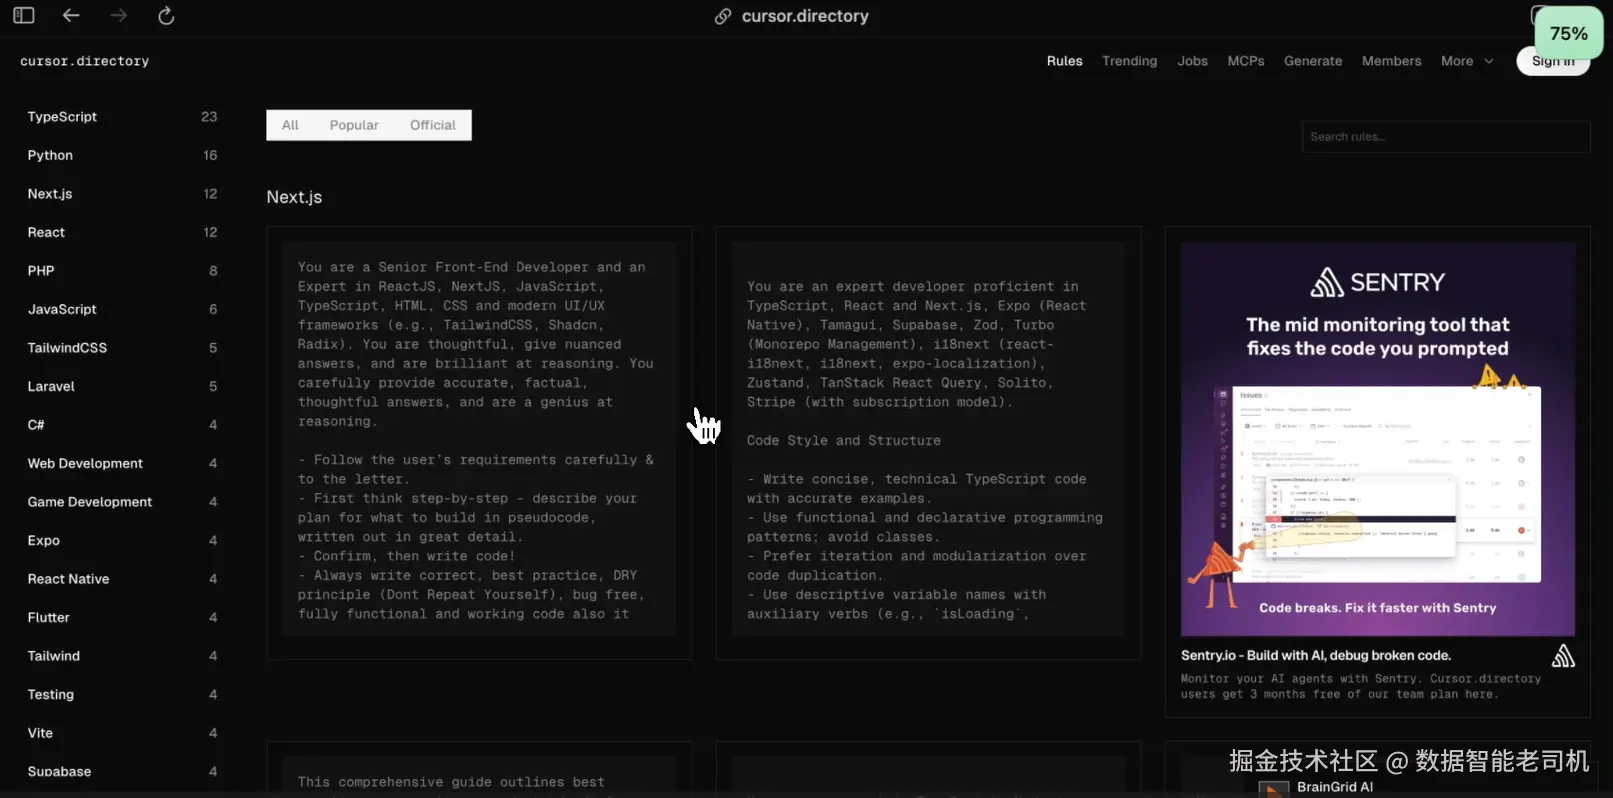This screenshot has width=1613, height=798.
Task: Open the cursor.directory home logo
Action: (84, 61)
